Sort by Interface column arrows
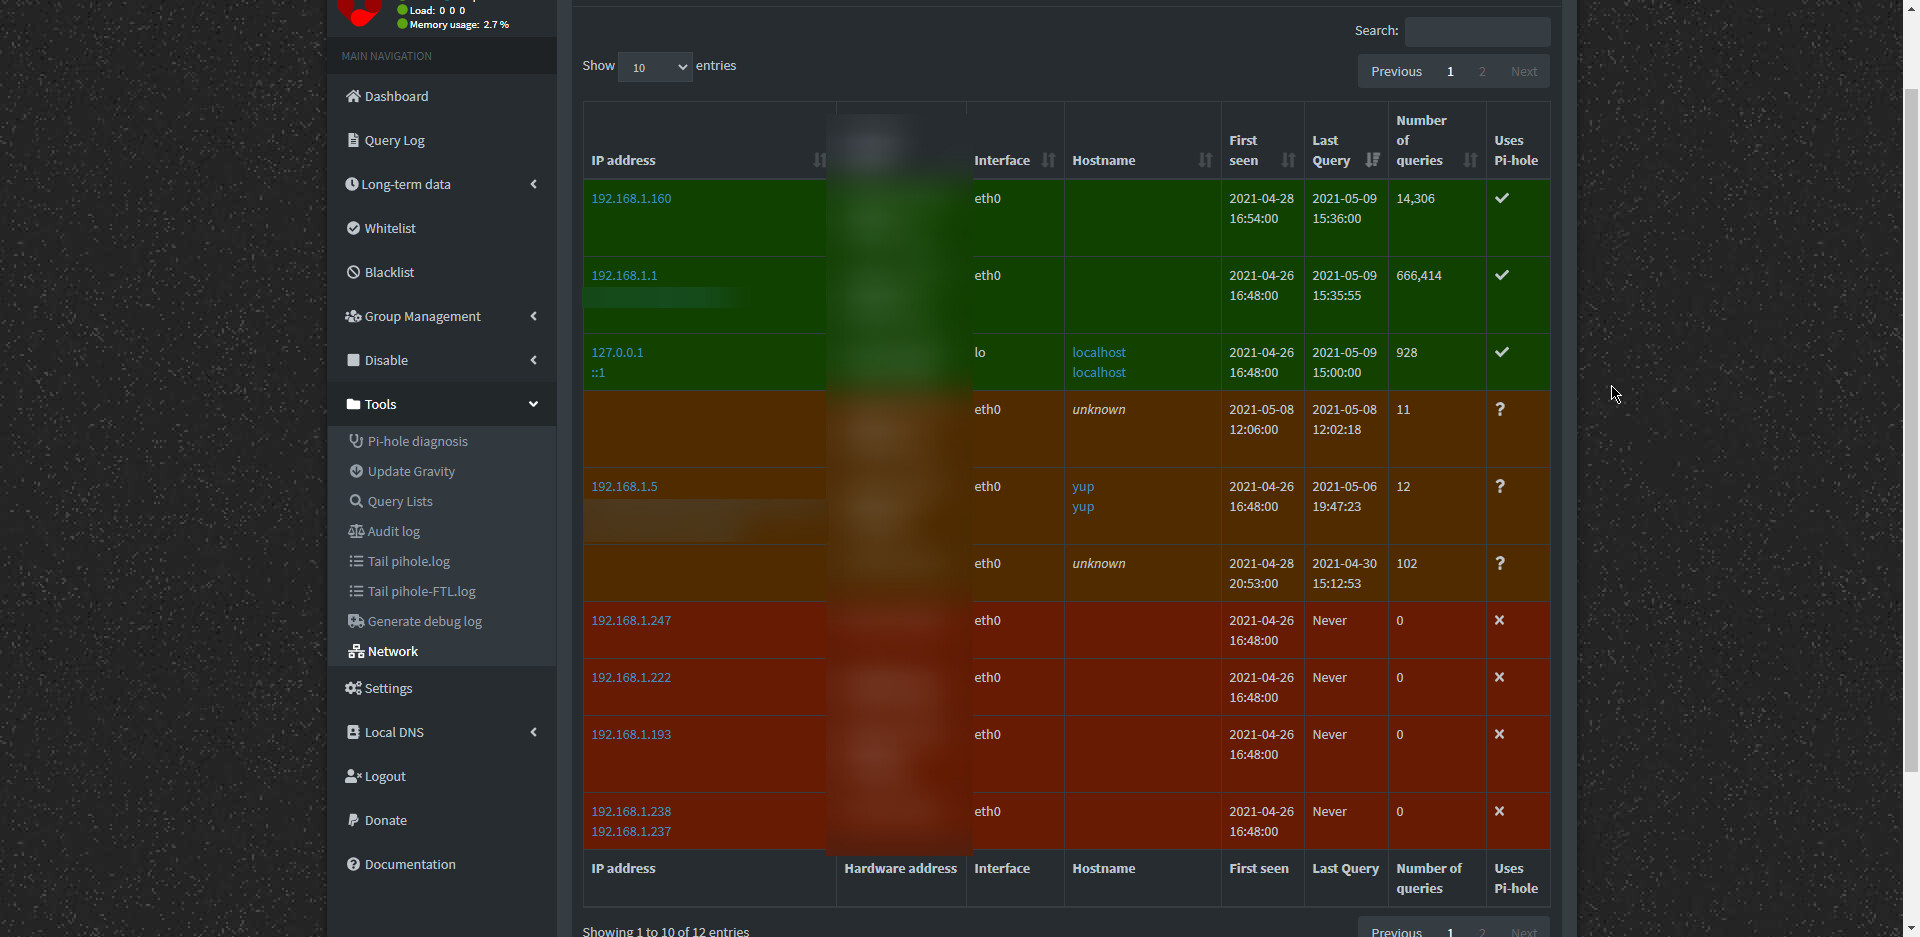Screen dimensions: 1920x937 (x=1048, y=160)
